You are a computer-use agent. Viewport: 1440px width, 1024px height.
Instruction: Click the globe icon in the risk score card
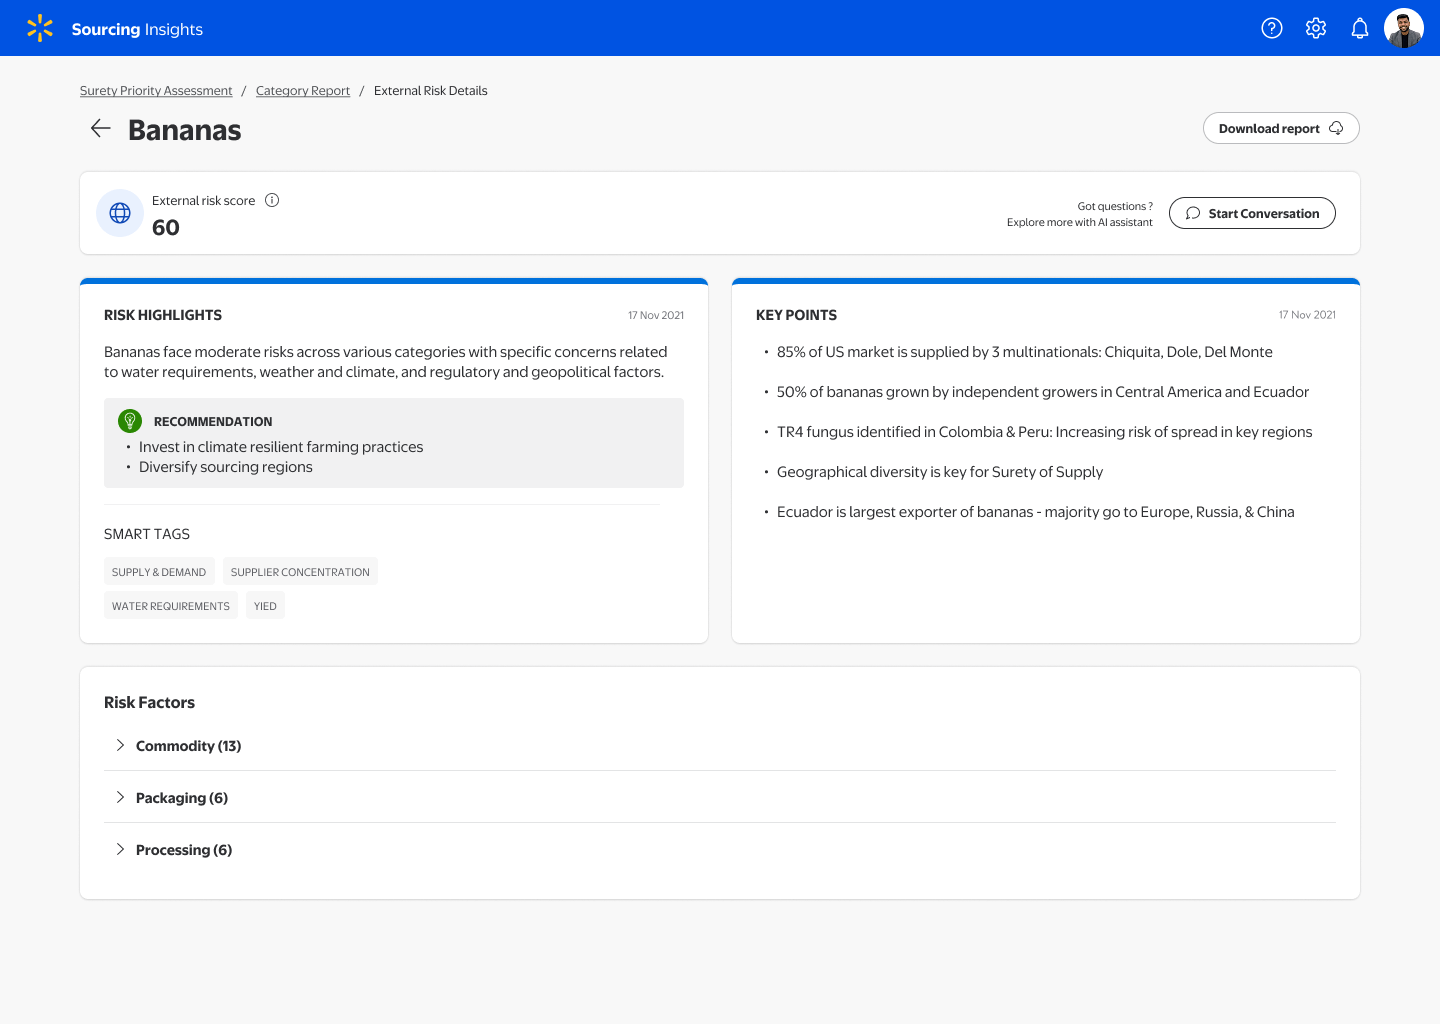click(x=120, y=213)
